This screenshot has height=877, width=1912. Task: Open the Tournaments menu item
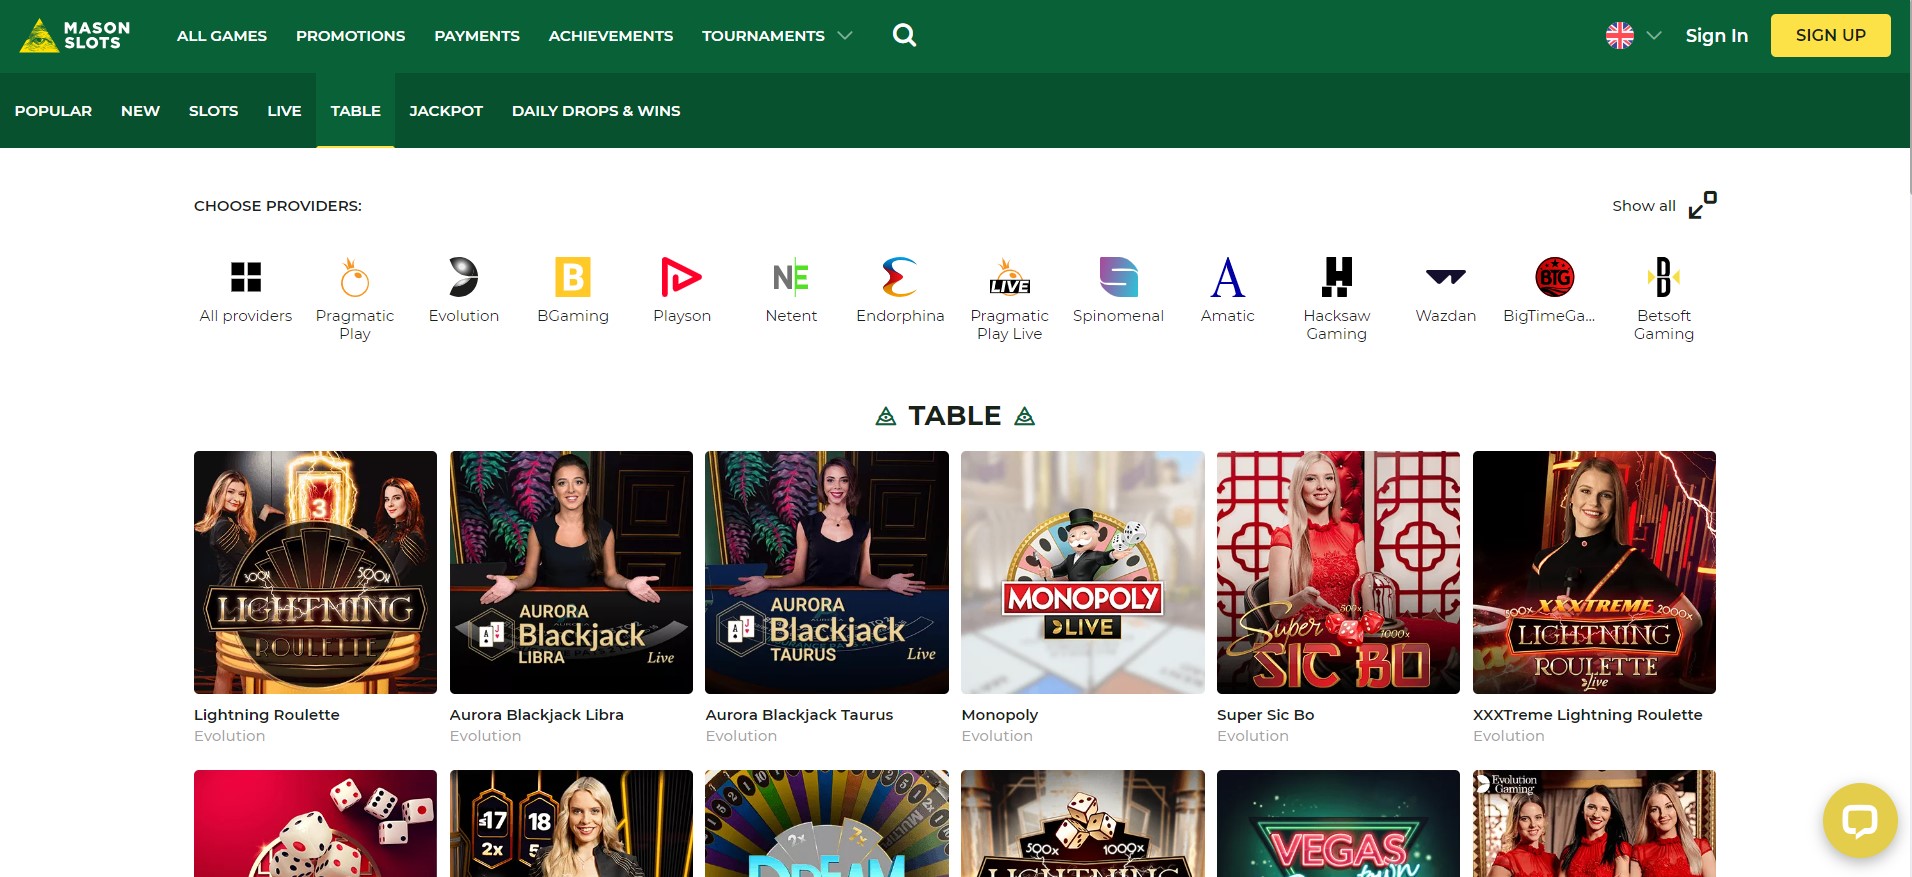pos(763,36)
